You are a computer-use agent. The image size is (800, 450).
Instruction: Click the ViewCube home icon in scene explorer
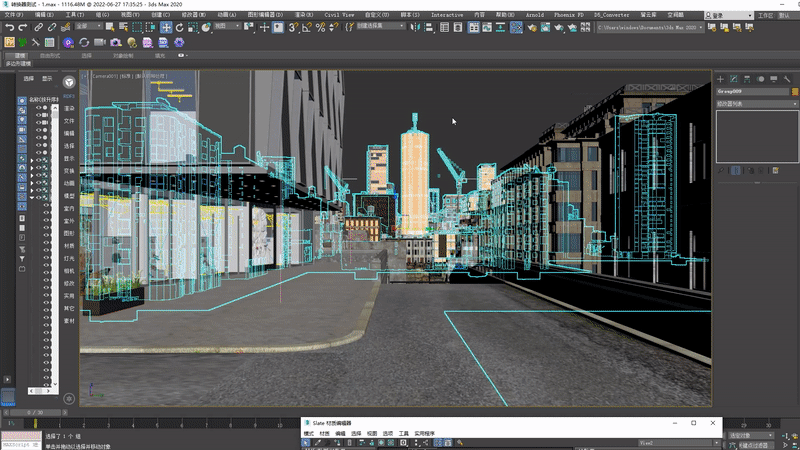click(68, 82)
